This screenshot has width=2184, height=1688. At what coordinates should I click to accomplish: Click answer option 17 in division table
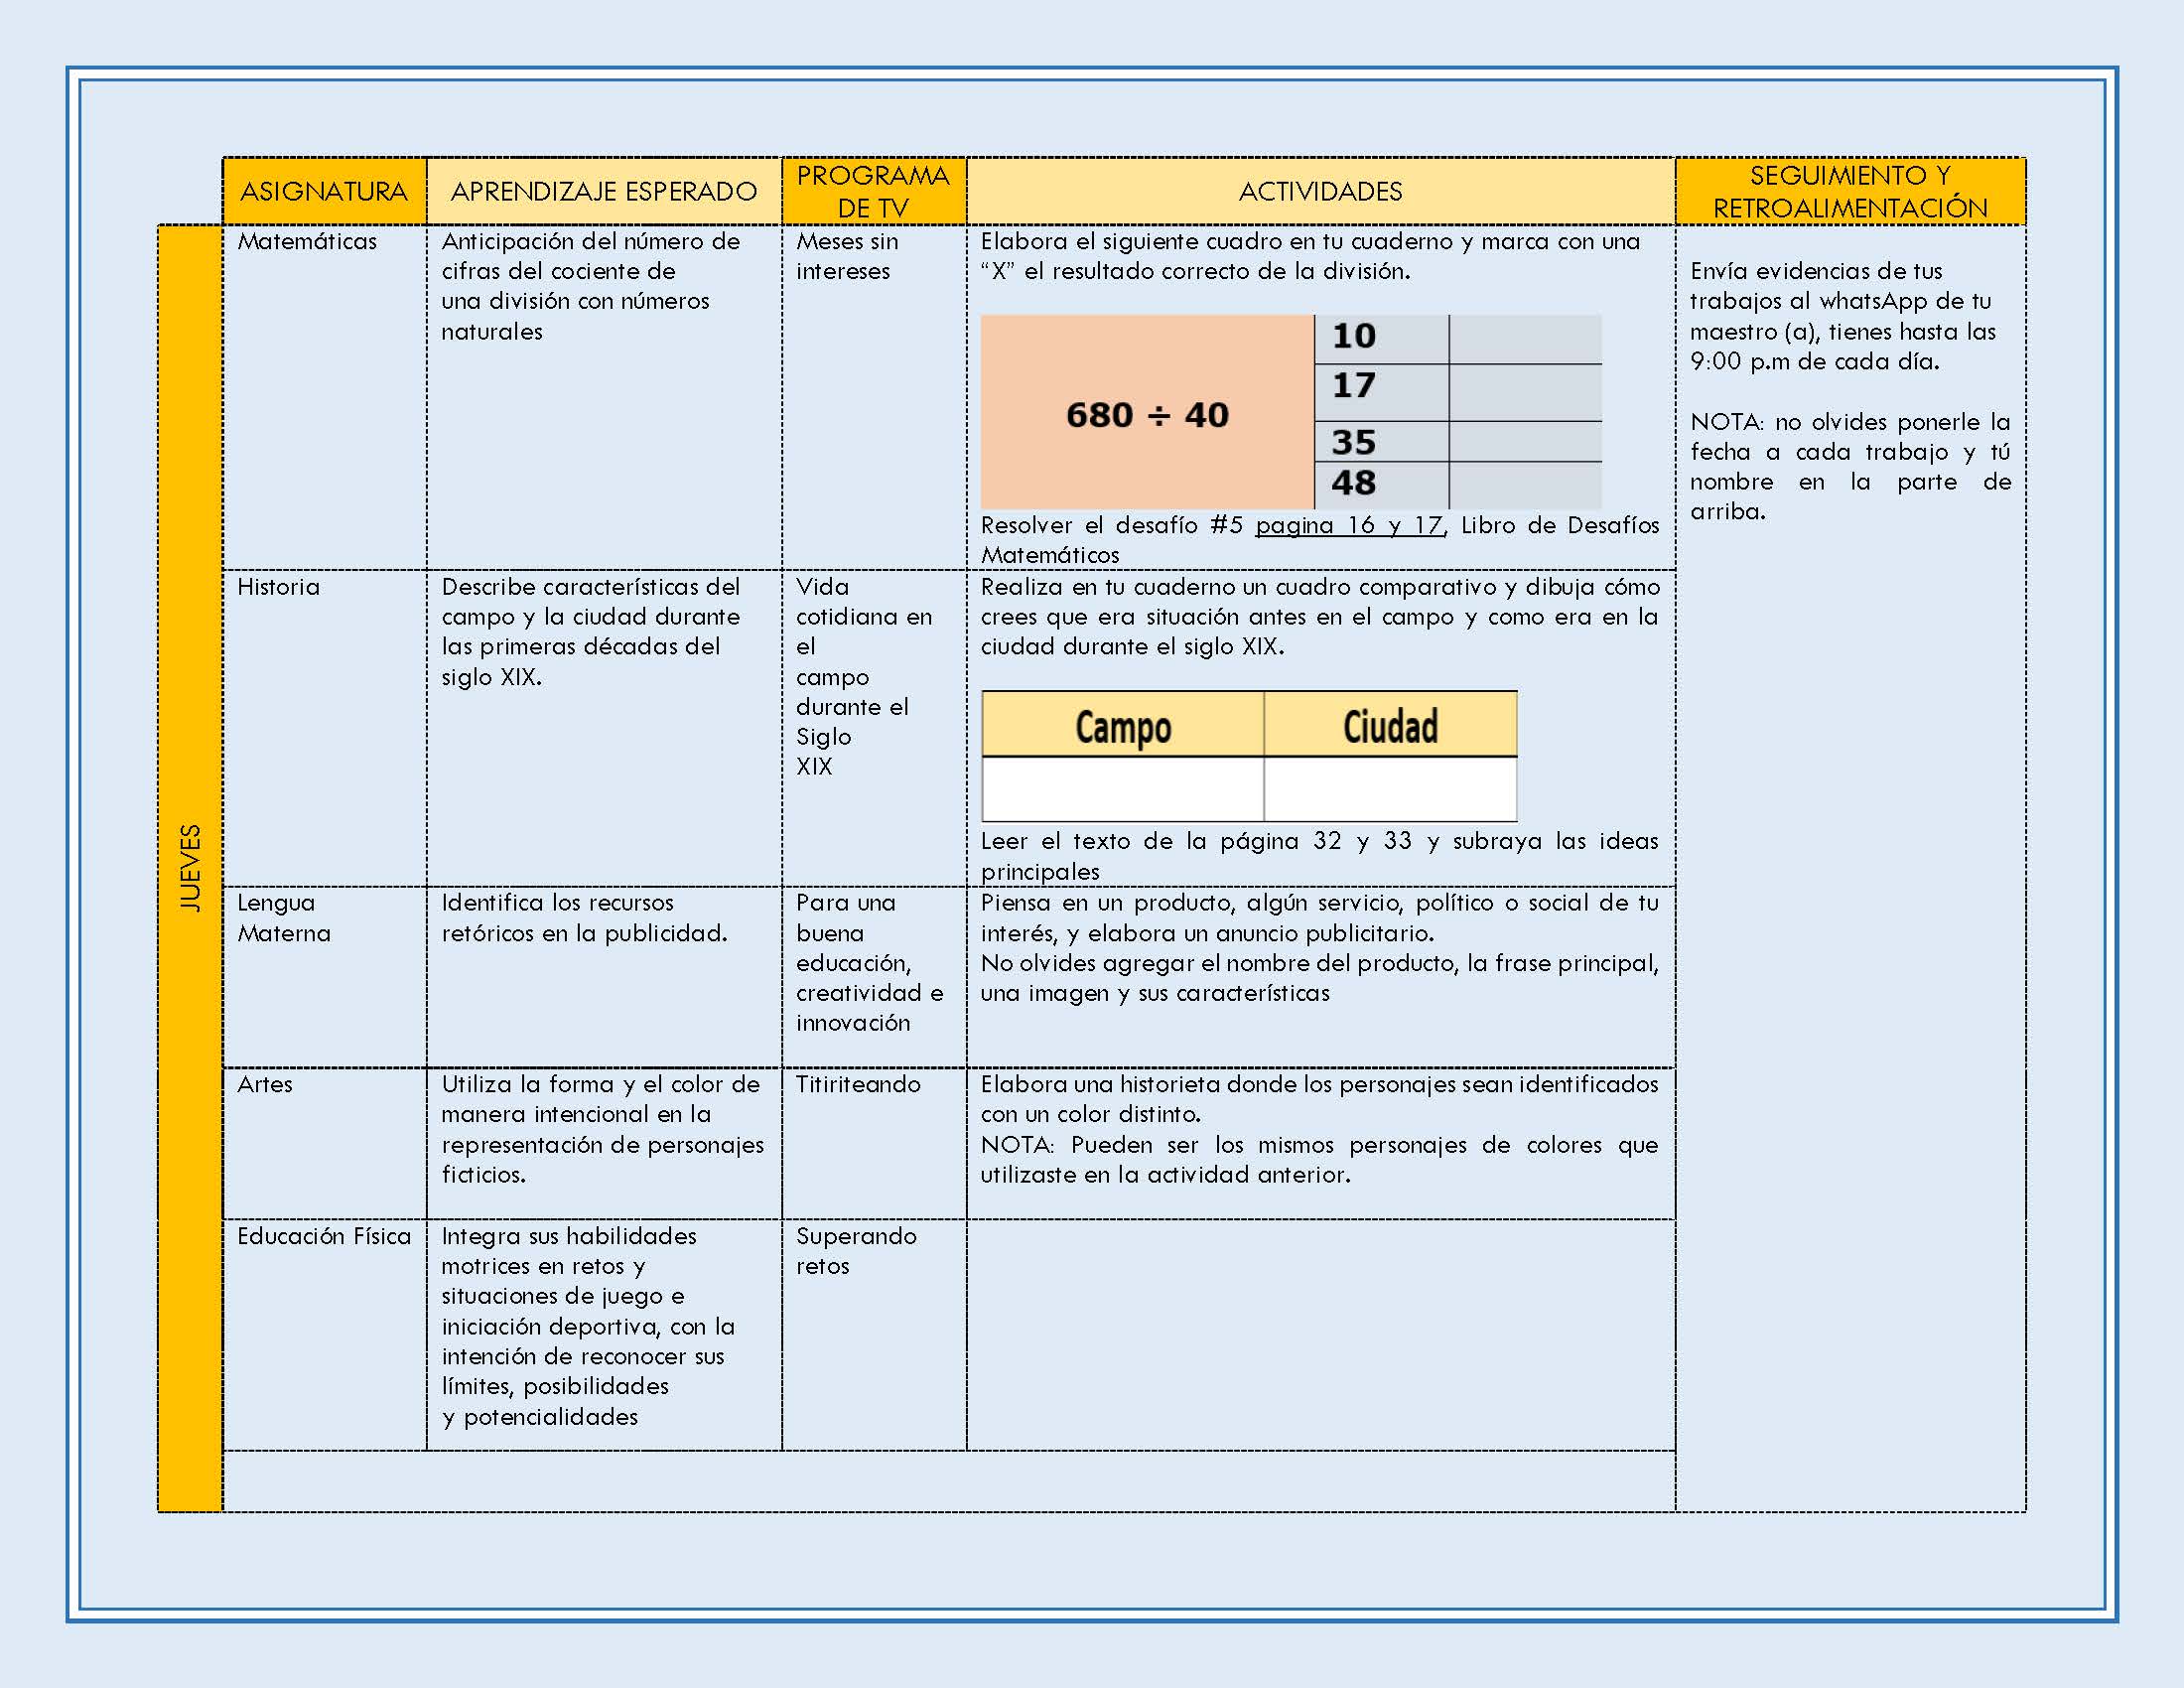(x=1381, y=391)
